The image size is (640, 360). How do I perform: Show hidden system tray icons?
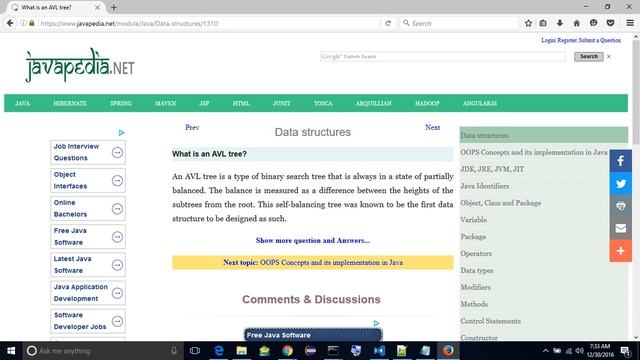pos(545,351)
